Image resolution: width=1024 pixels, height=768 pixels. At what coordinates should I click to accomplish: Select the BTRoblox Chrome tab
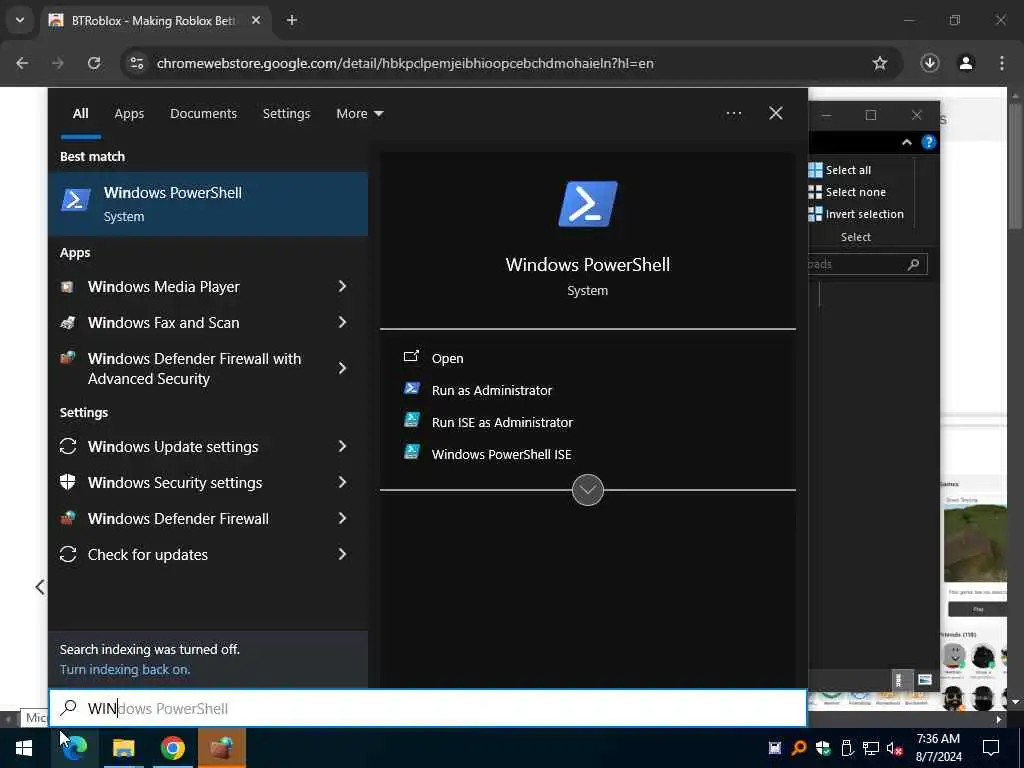pos(153,21)
